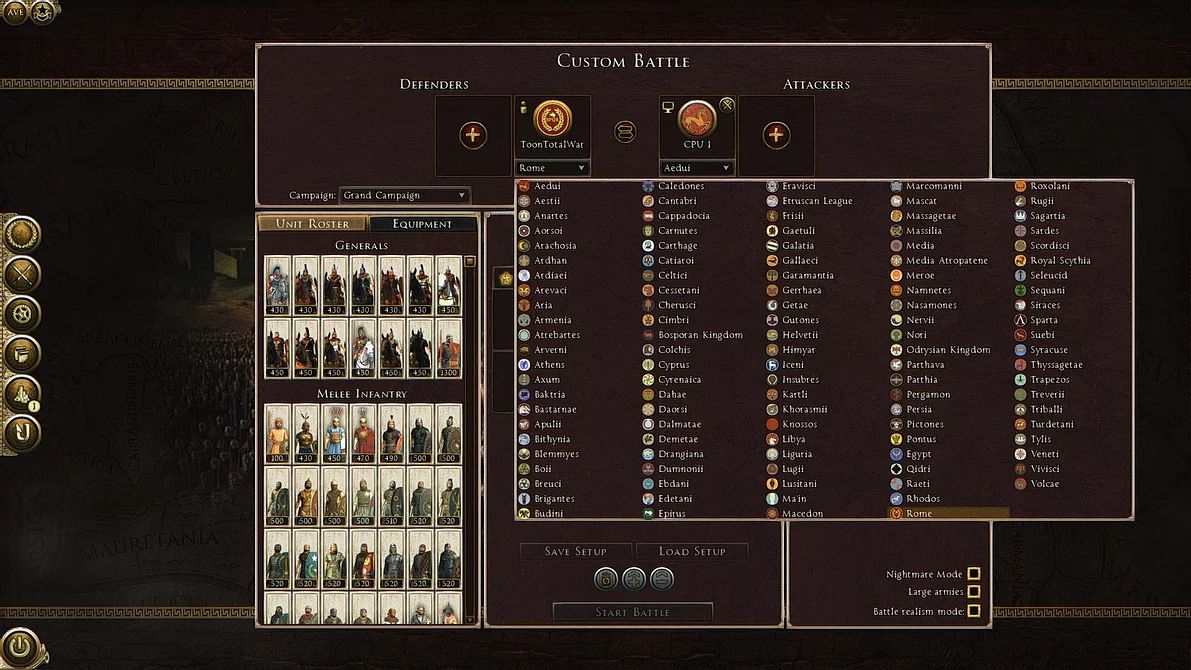Click the crossed swords sidebar icon

20,273
